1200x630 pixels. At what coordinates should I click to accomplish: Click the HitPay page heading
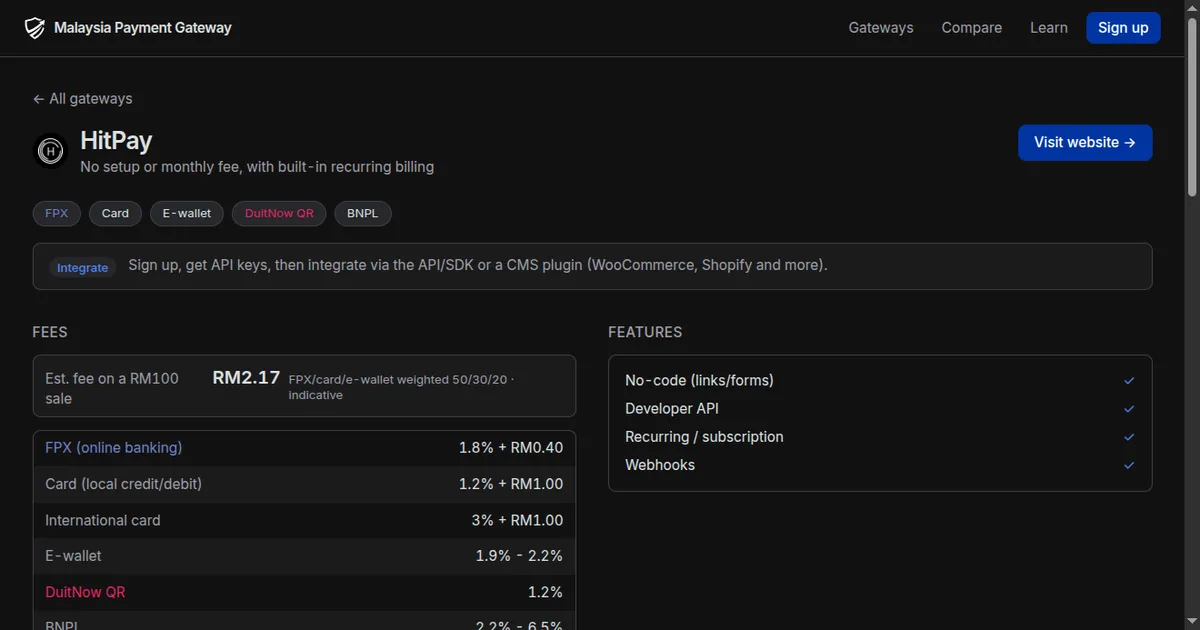point(116,140)
